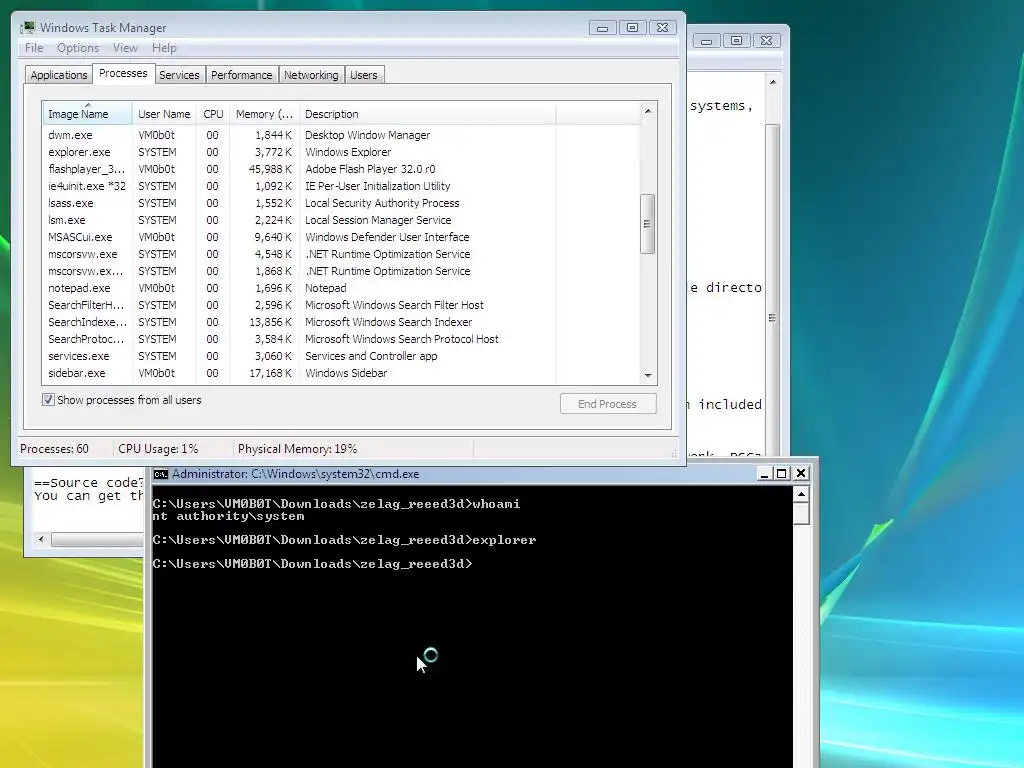
Task: Click the process list scrollbar thumb
Action: [647, 223]
